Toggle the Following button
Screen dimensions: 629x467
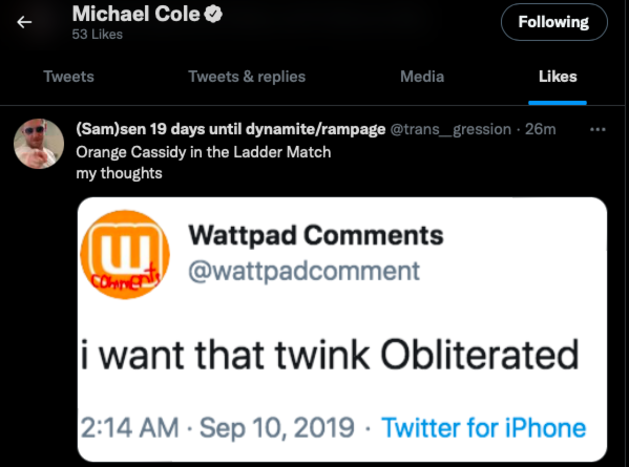[553, 22]
